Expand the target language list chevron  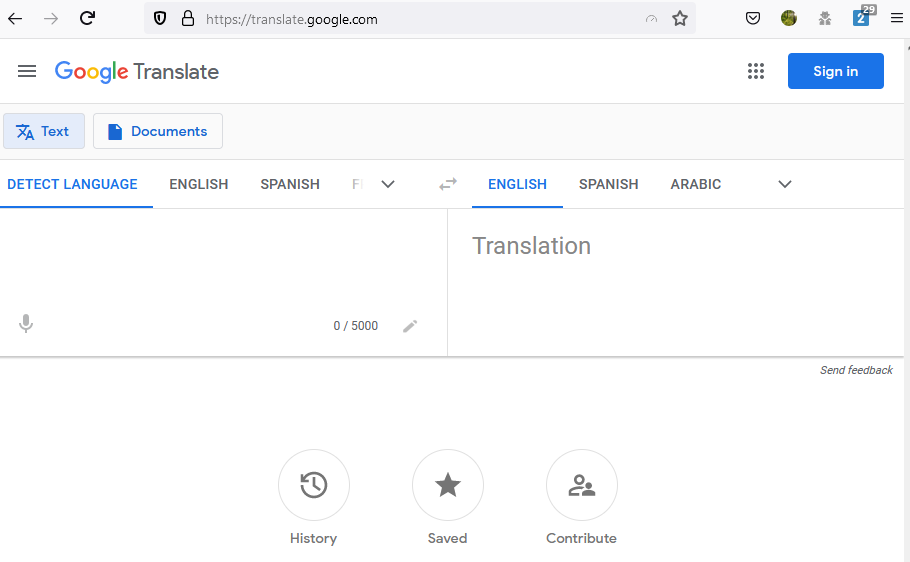pyautogui.click(x=785, y=184)
